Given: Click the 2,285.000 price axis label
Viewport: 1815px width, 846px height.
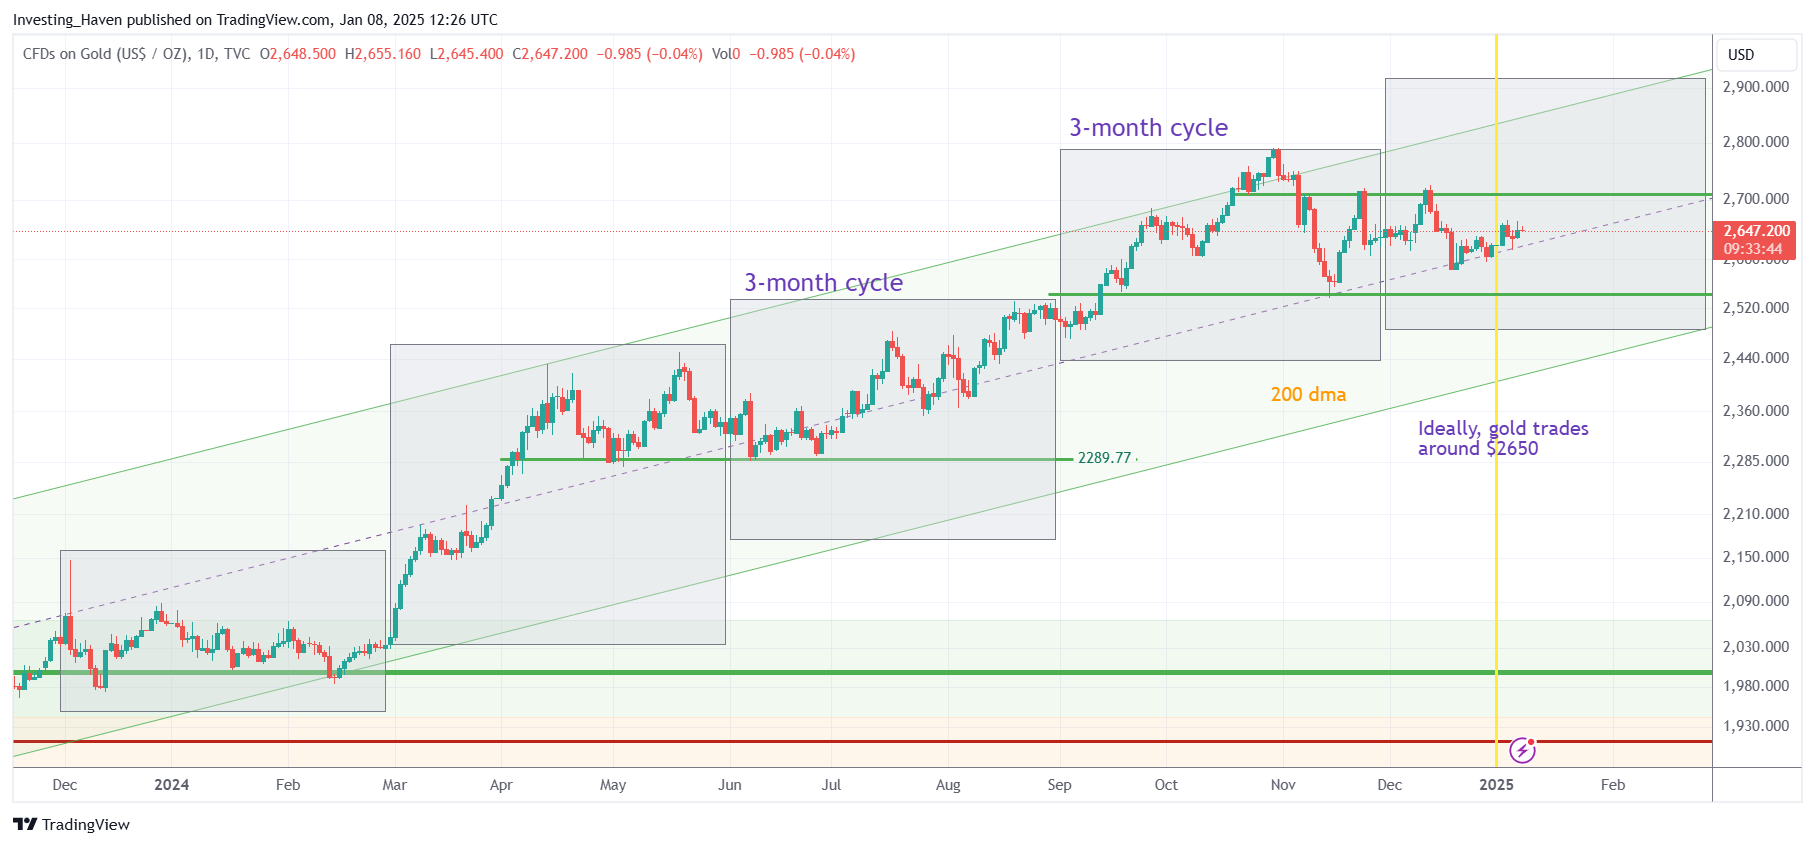Looking at the screenshot, I should pyautogui.click(x=1755, y=461).
